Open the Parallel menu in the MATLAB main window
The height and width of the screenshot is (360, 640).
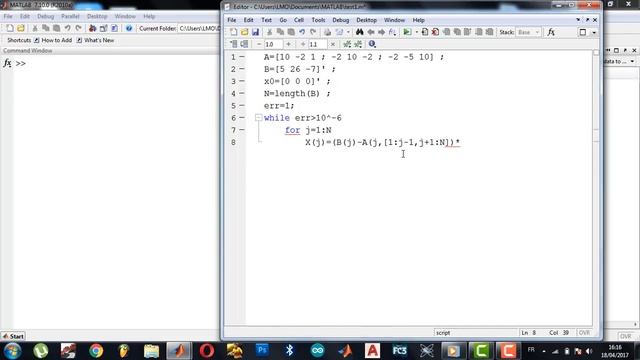(70, 16)
